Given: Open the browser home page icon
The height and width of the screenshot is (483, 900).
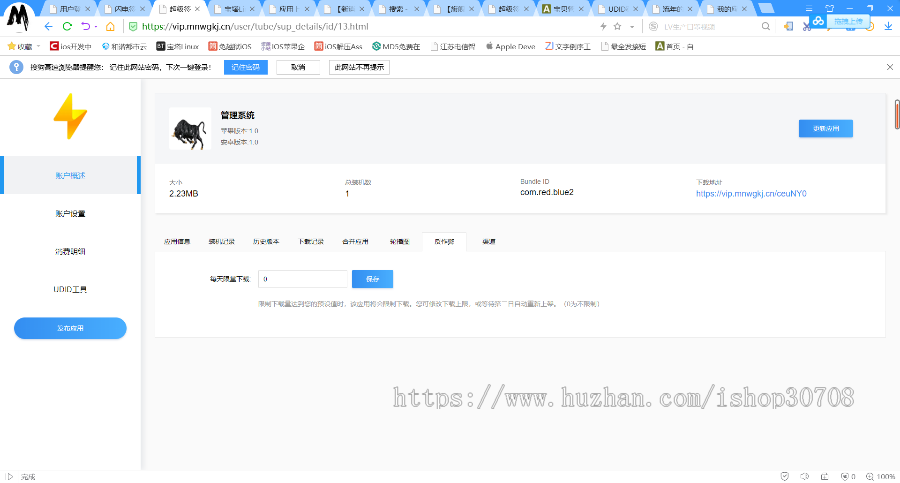Looking at the screenshot, I should point(110,26).
